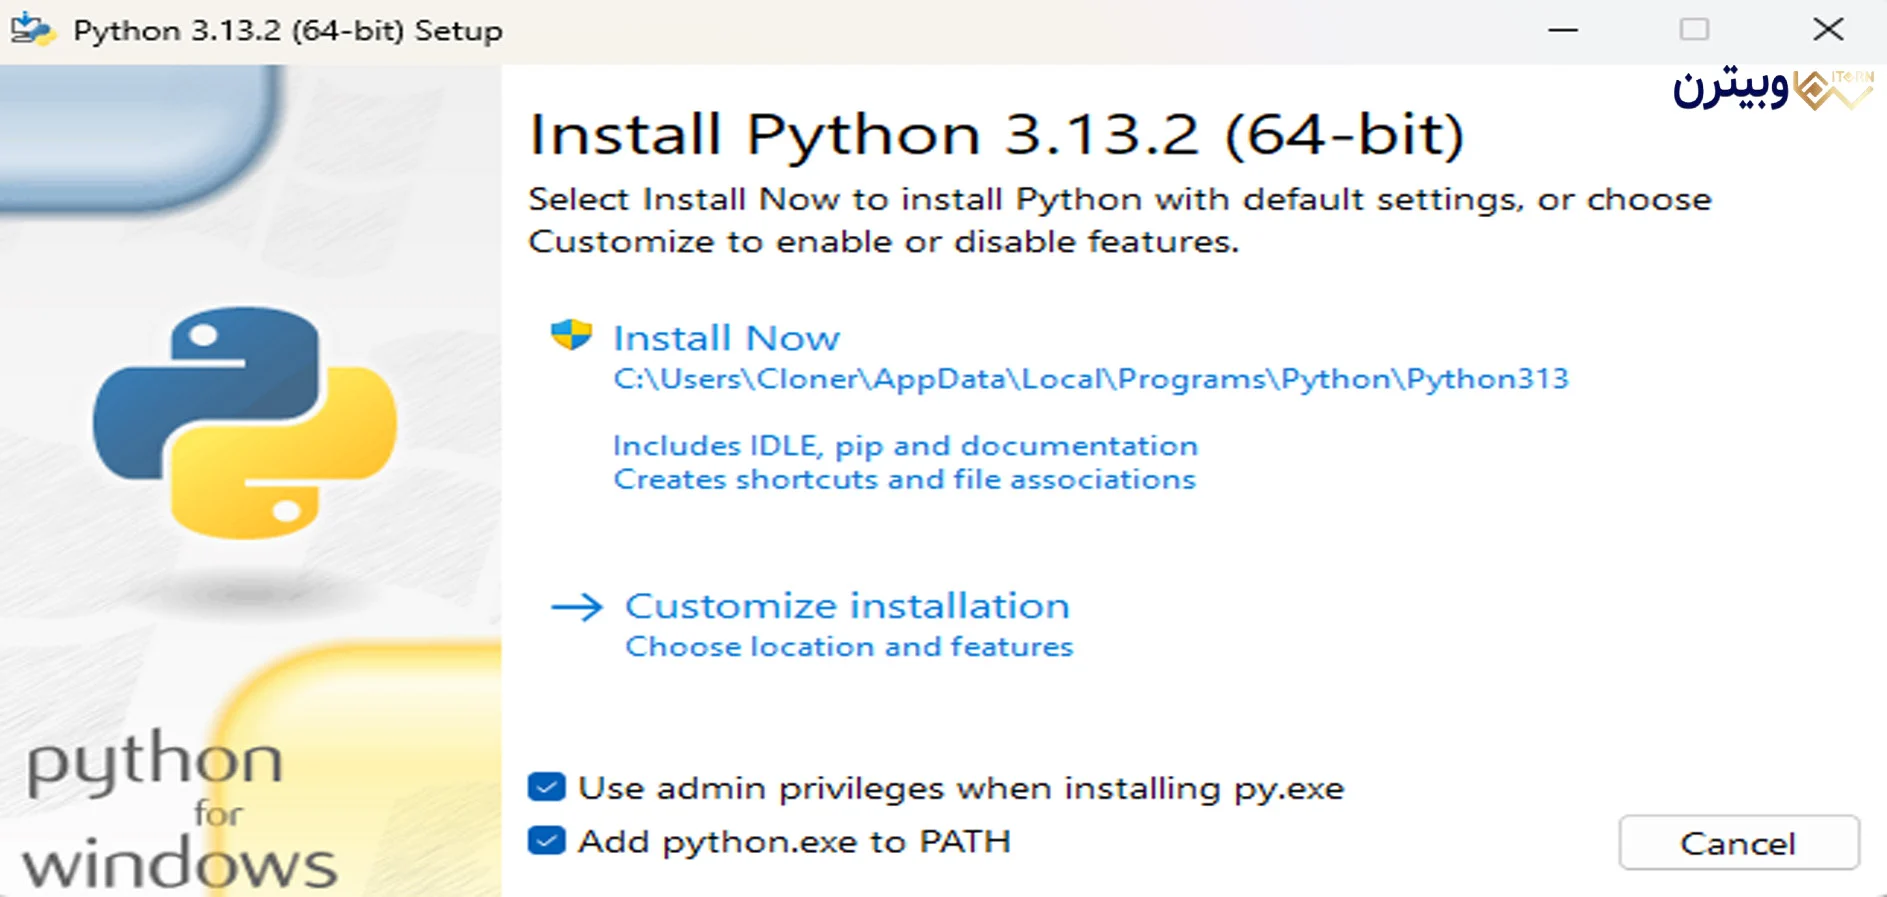Click the Python setup icon in title bar
The width and height of the screenshot is (1887, 897).
click(x=32, y=30)
